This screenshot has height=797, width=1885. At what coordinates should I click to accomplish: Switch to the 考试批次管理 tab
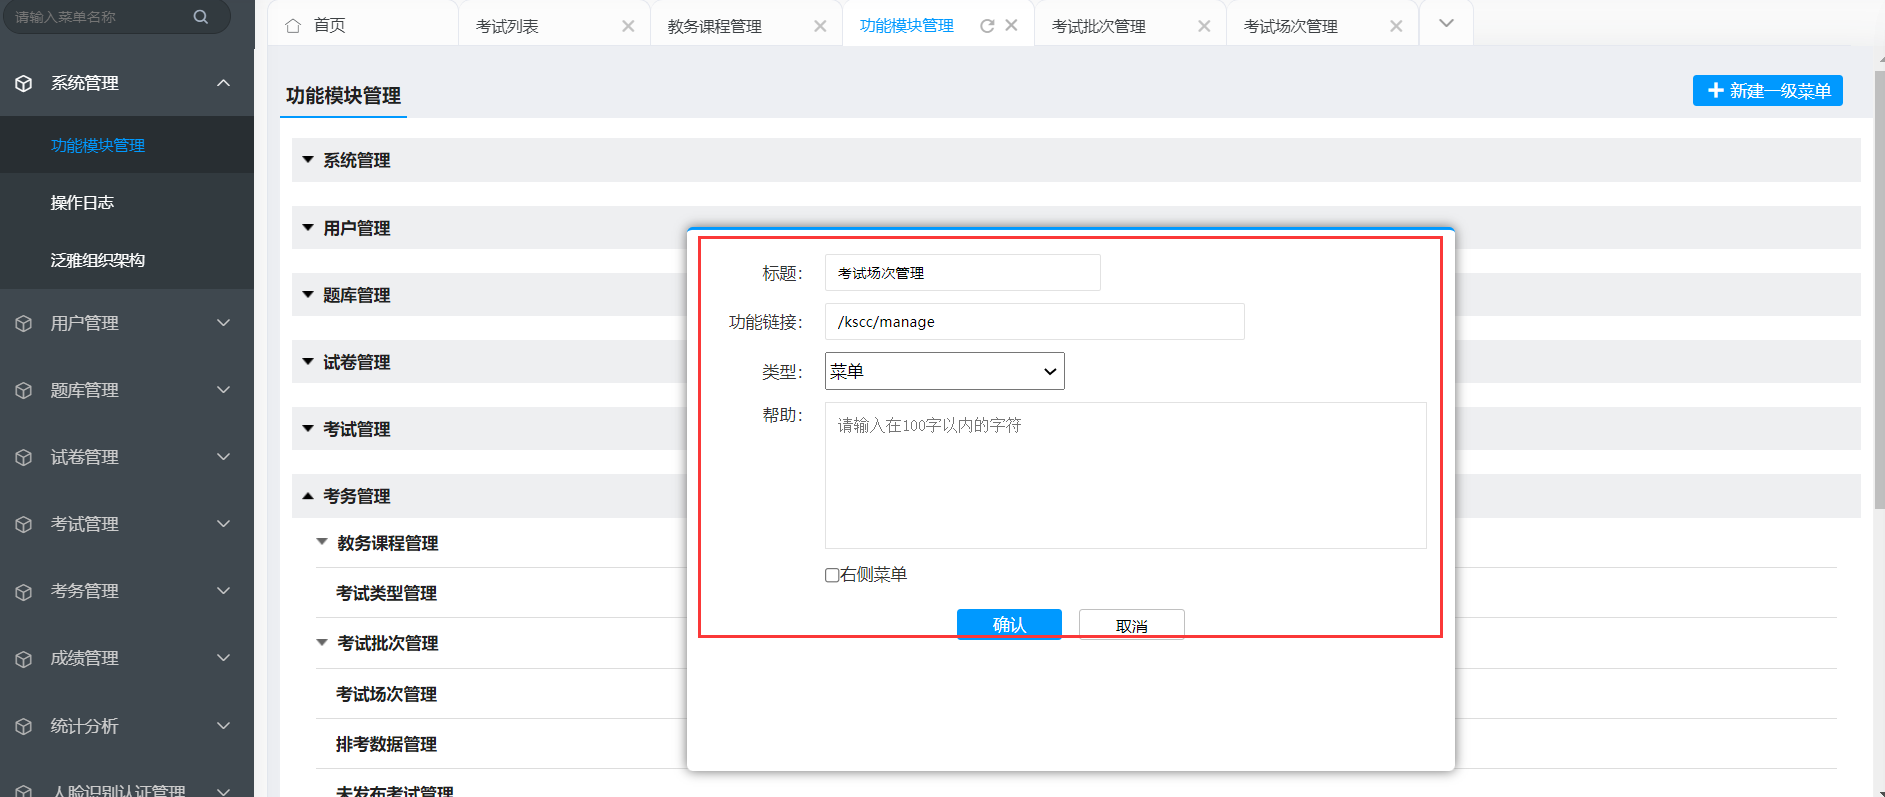pos(1099,26)
